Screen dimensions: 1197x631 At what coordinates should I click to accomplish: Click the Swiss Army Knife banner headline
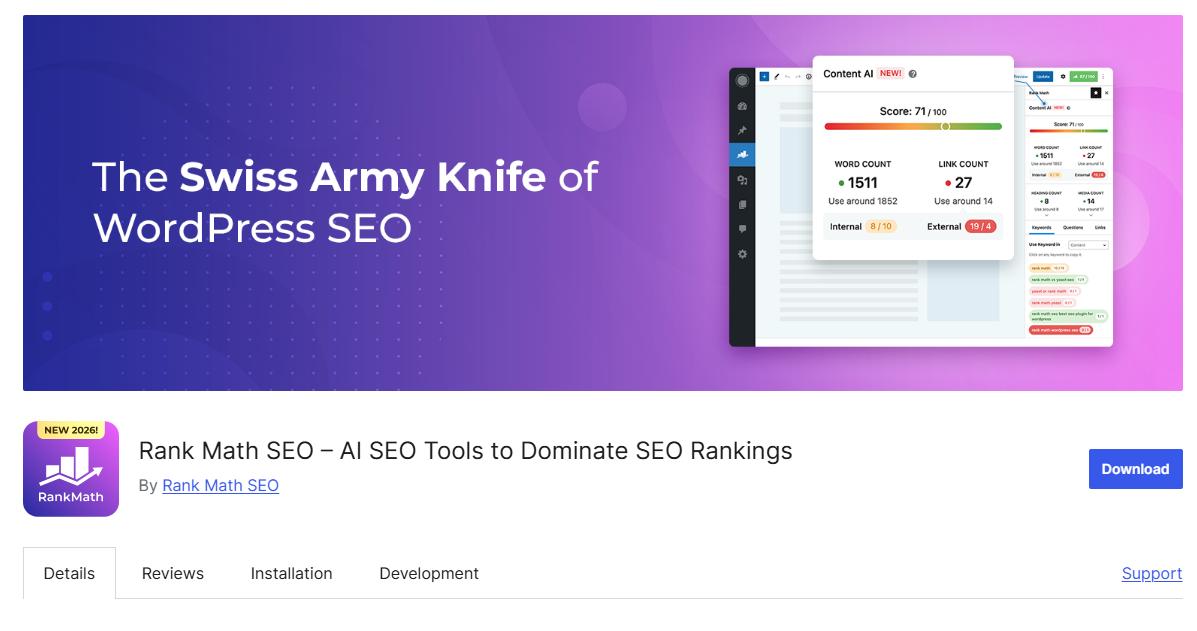(345, 202)
